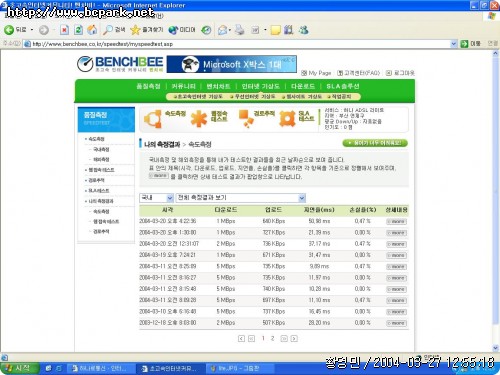
Task: Select 나의 측정결과 in left sidebar
Action: pos(101,201)
